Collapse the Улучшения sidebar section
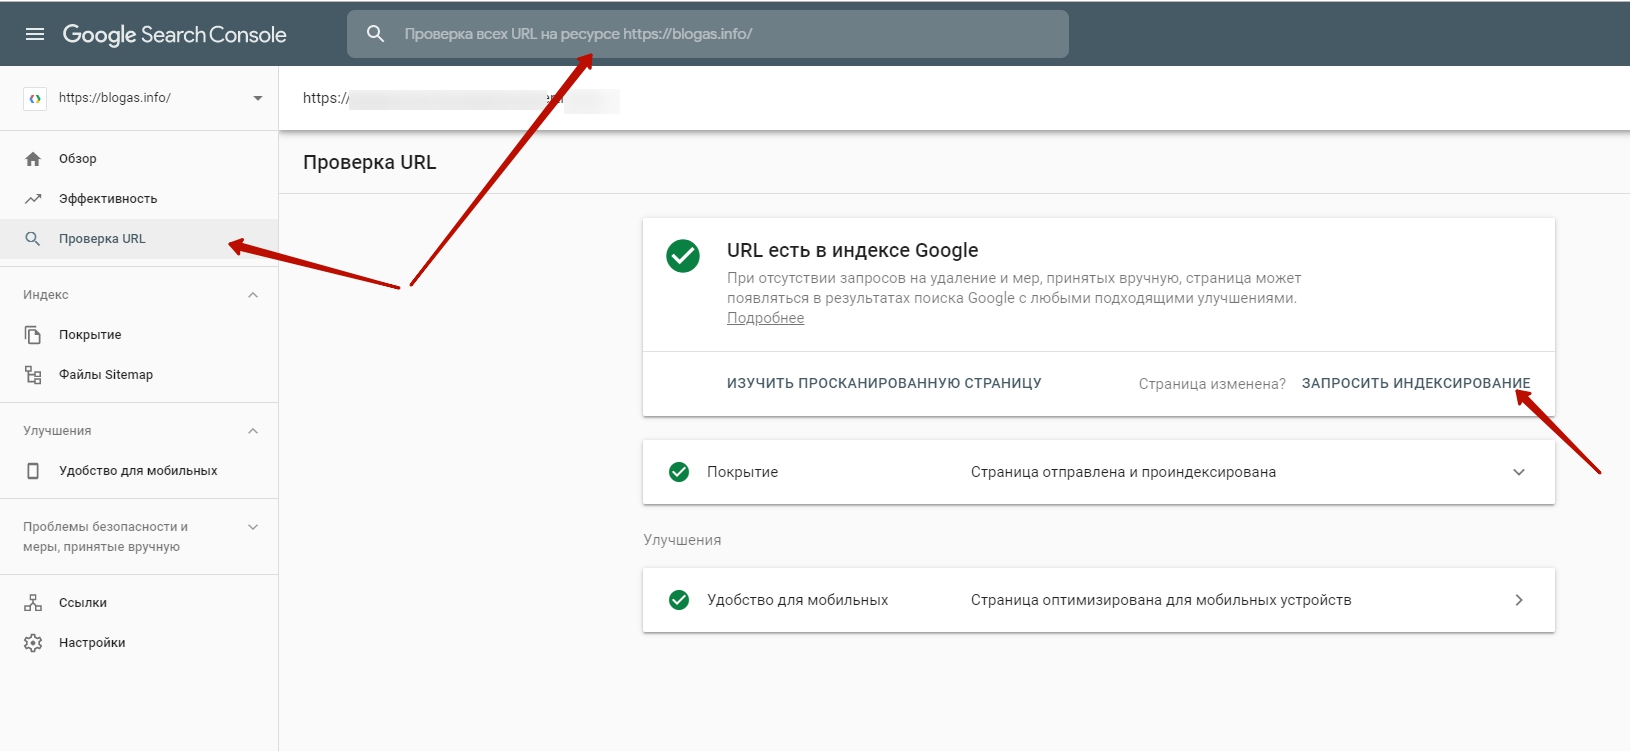This screenshot has width=1630, height=751. click(x=253, y=431)
